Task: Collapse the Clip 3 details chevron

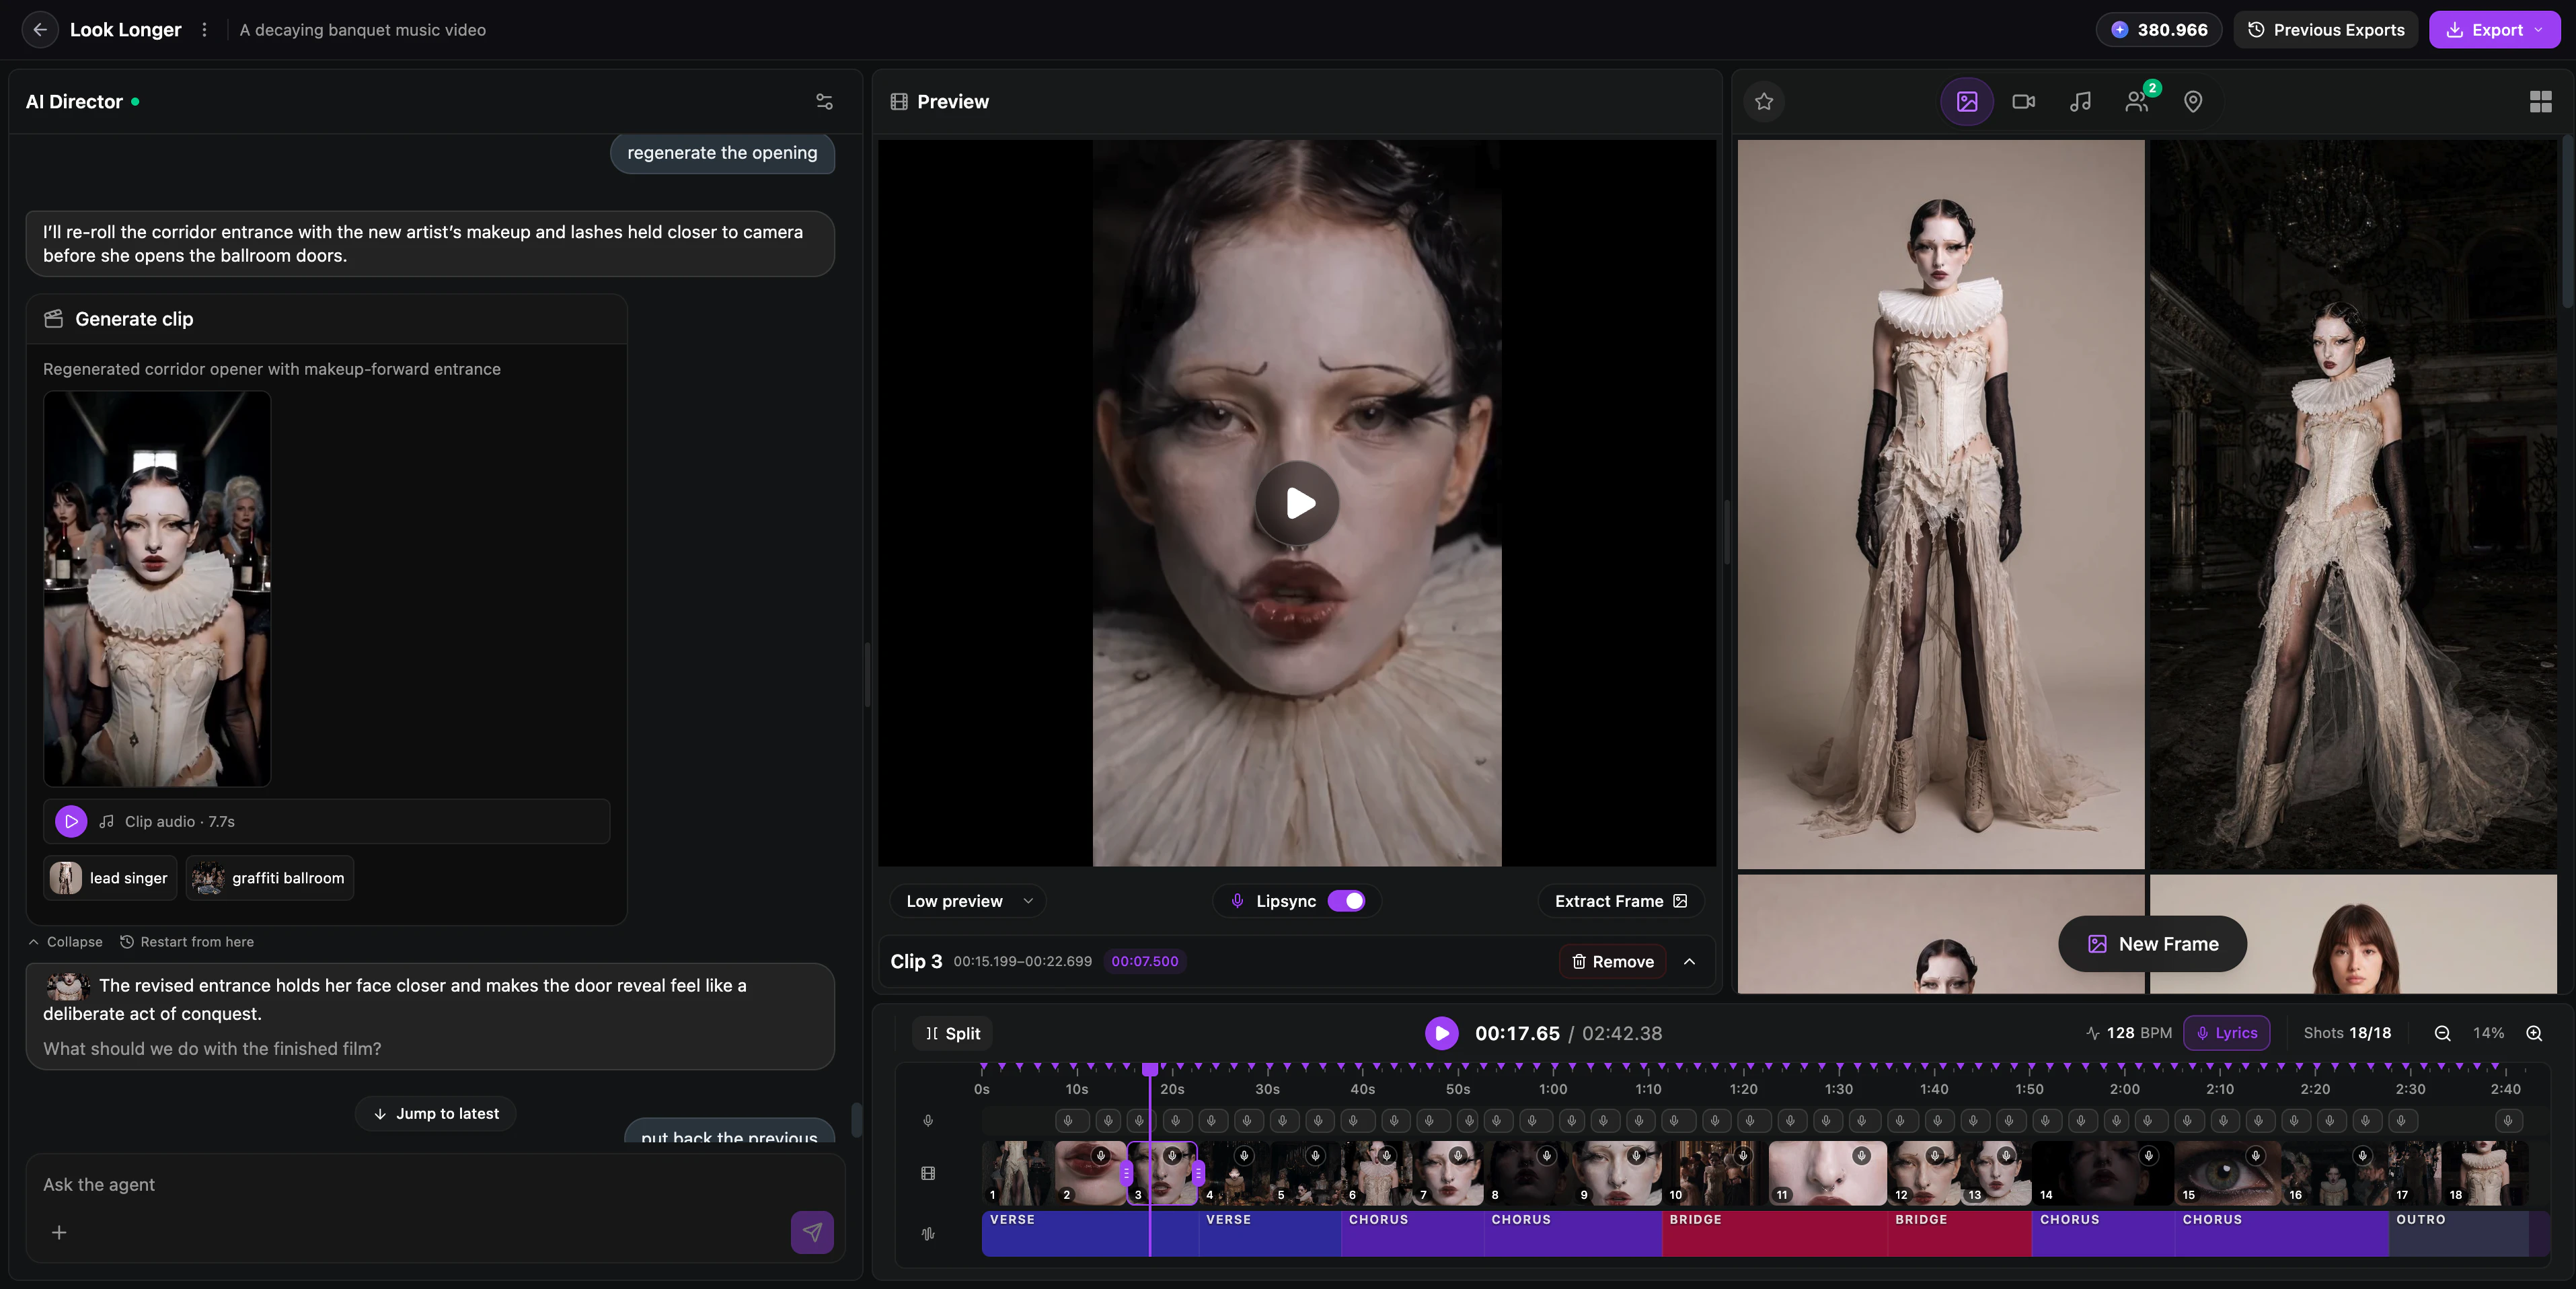Action: click(x=1689, y=961)
